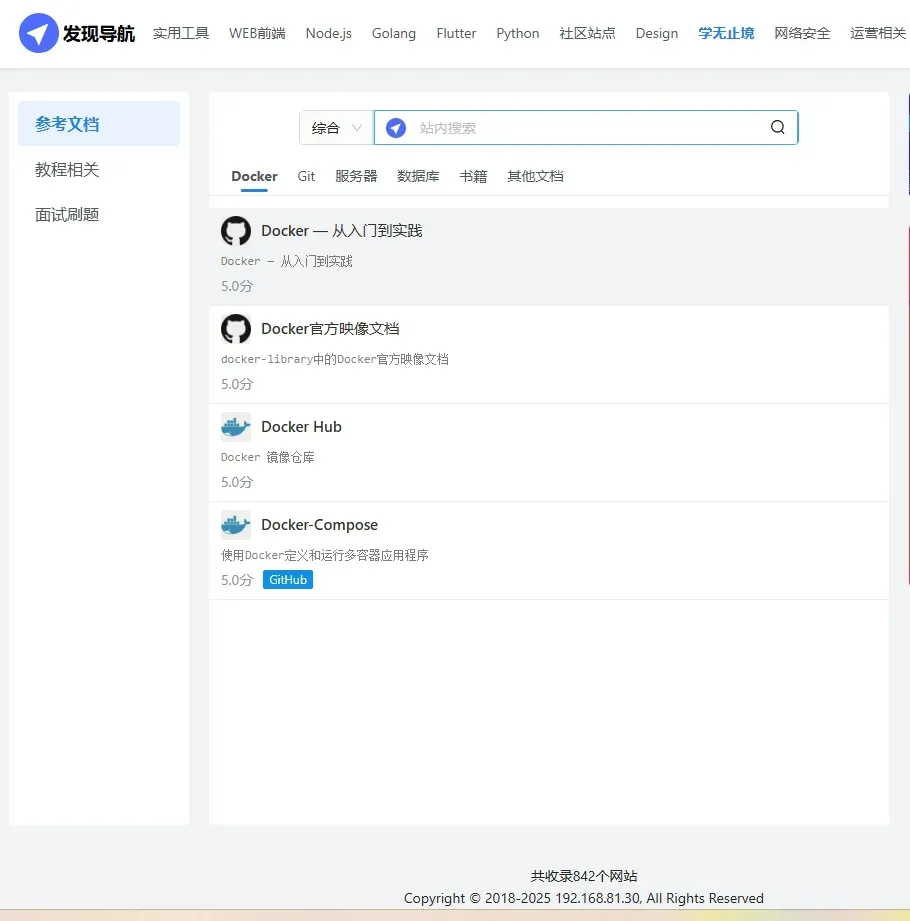Open 教程相关 in the left sidebar
The image size is (910, 921).
pyautogui.click(x=67, y=170)
